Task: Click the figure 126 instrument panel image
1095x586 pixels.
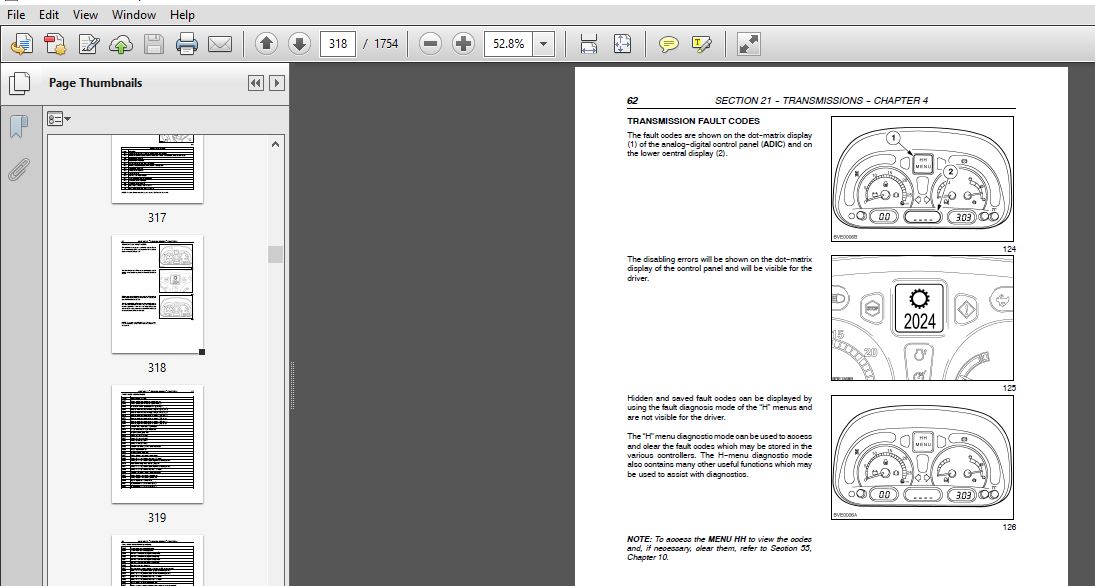Action: pyautogui.click(x=923, y=457)
